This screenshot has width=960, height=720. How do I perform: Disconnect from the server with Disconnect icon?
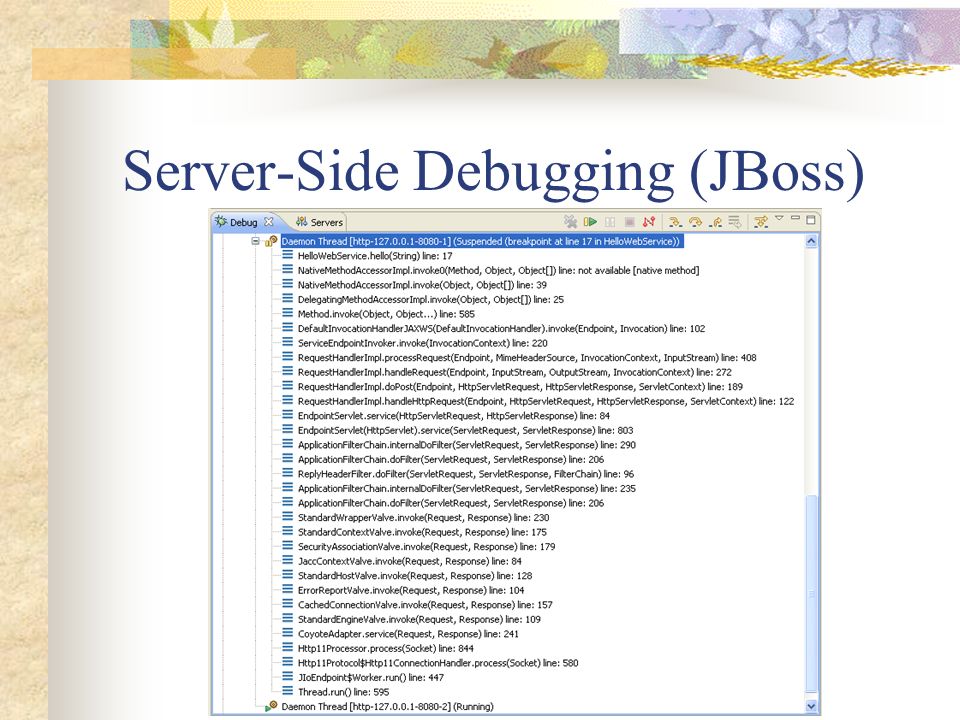pos(649,222)
